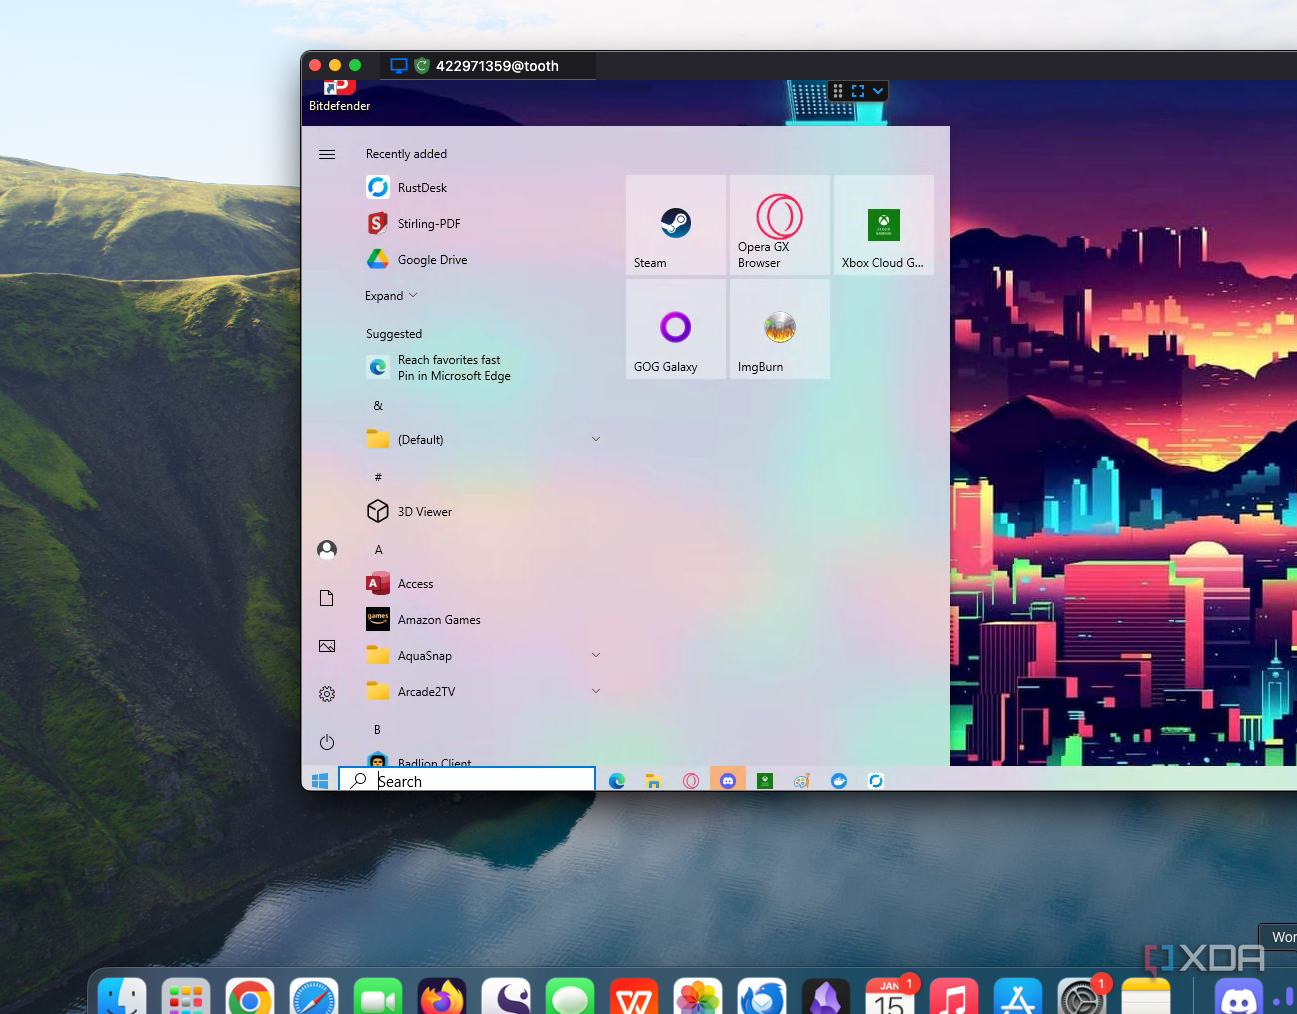Jump to the A letter group header
This screenshot has height=1014, width=1297.
pos(379,550)
